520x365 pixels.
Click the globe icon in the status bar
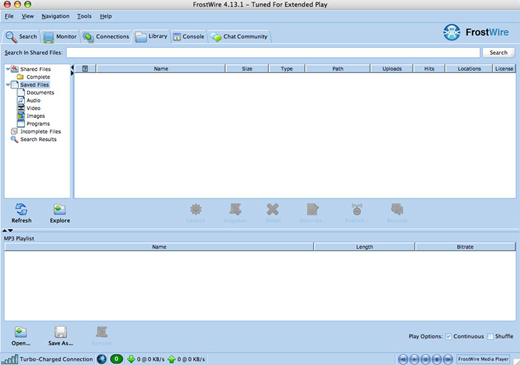click(x=102, y=359)
